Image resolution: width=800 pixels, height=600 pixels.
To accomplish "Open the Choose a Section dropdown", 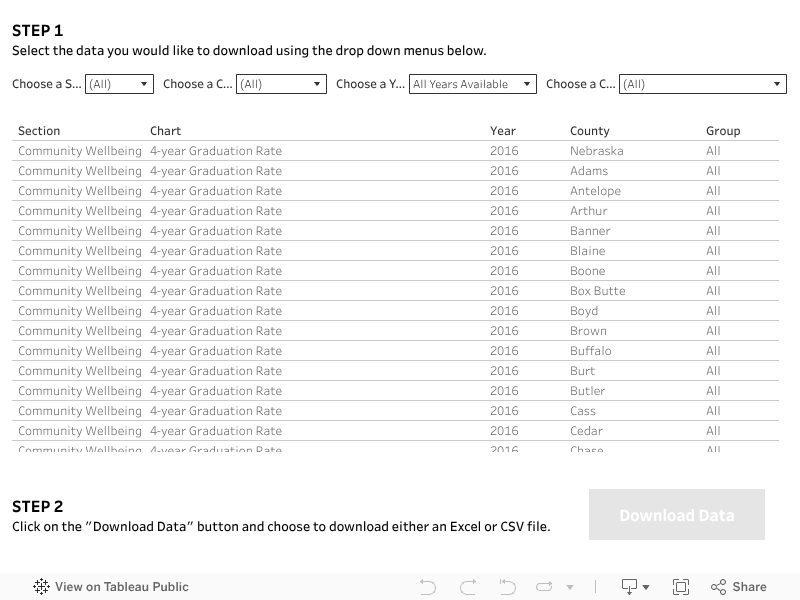I will 119,85.
